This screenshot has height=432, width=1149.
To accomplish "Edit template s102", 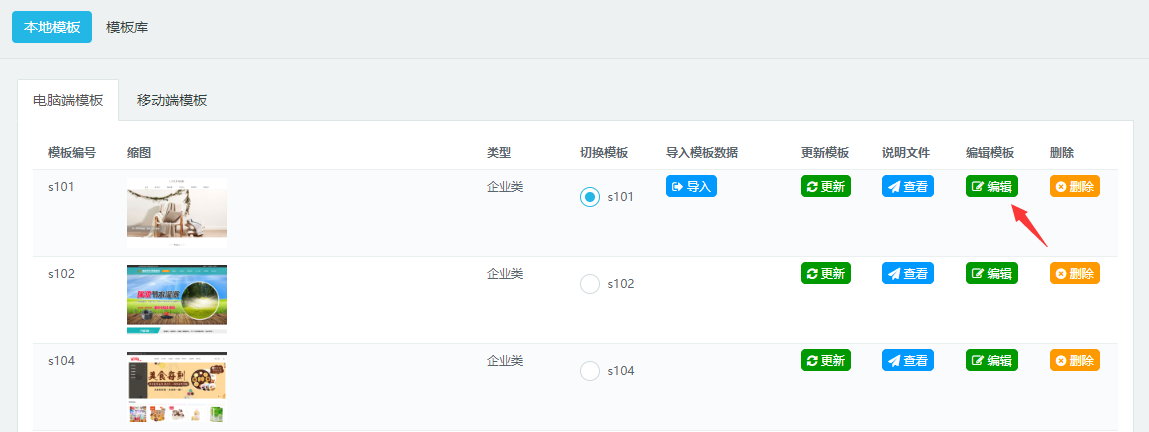I will coord(991,273).
